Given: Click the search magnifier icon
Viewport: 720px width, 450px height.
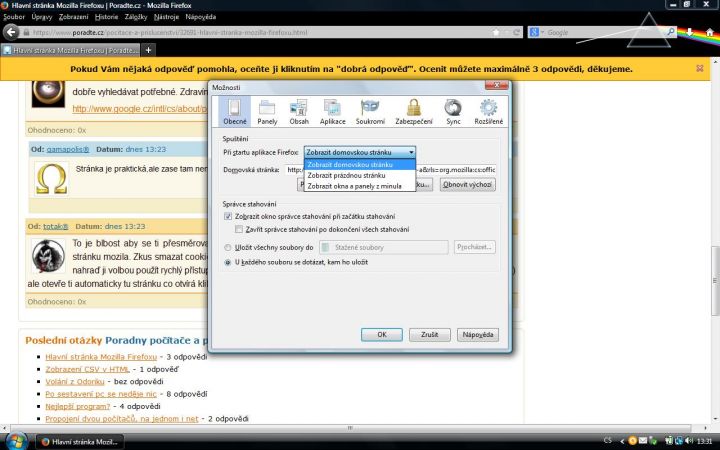Looking at the screenshot, I should click(671, 32).
